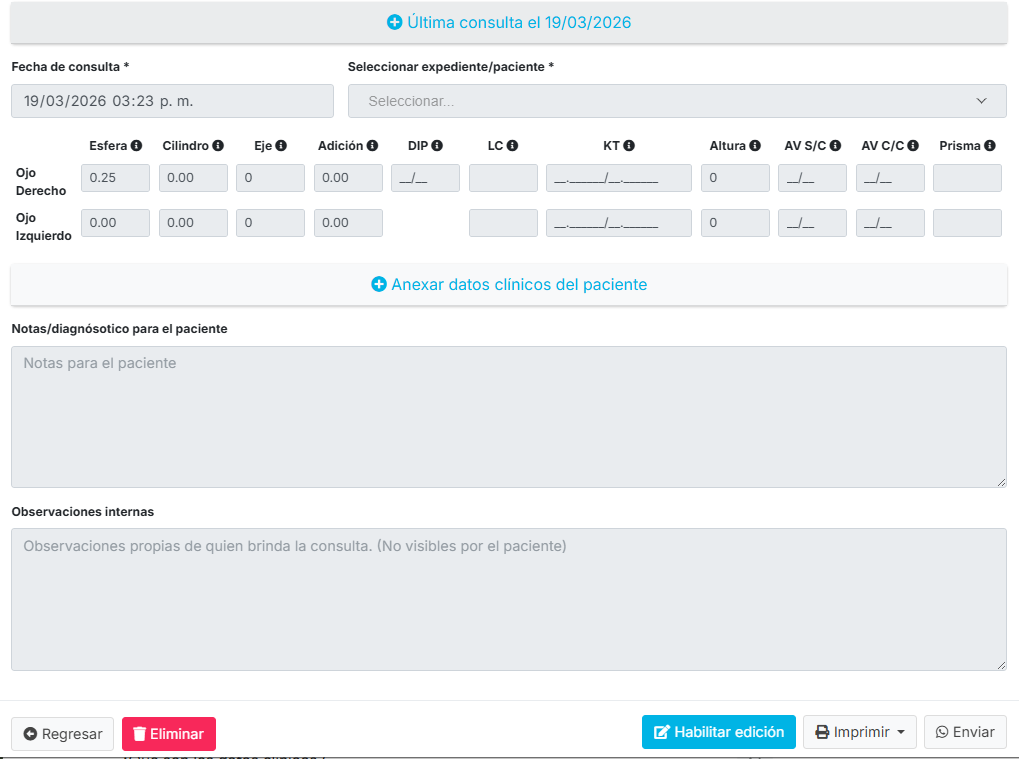This screenshot has width=1019, height=759.
Task: Click the info icon next to AV S/C
Action: tap(835, 146)
